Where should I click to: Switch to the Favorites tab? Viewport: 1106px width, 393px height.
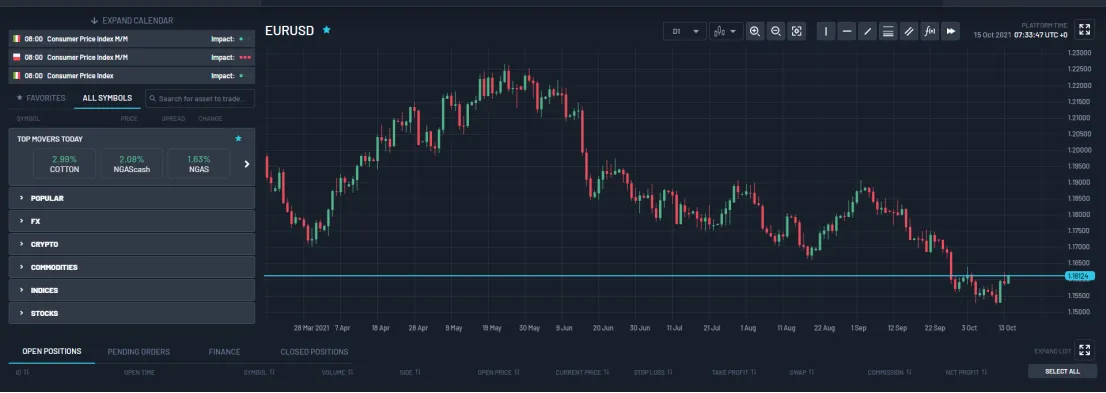41,98
